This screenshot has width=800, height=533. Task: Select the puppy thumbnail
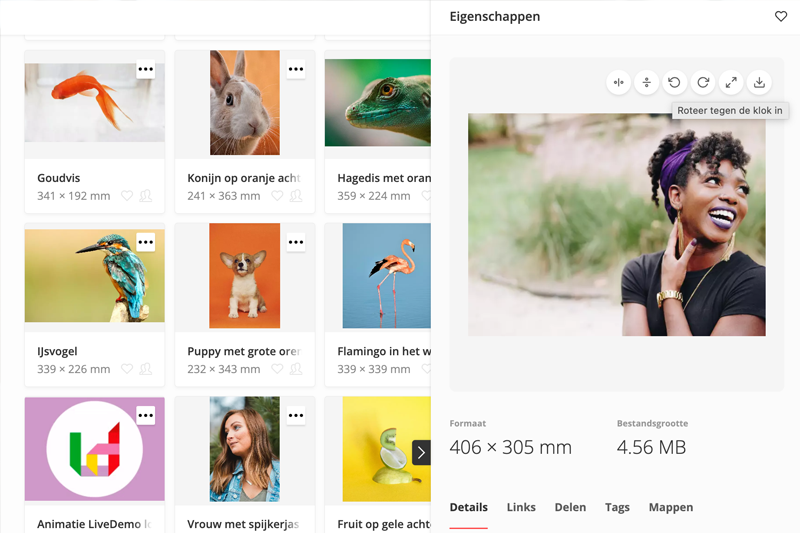click(x=245, y=275)
